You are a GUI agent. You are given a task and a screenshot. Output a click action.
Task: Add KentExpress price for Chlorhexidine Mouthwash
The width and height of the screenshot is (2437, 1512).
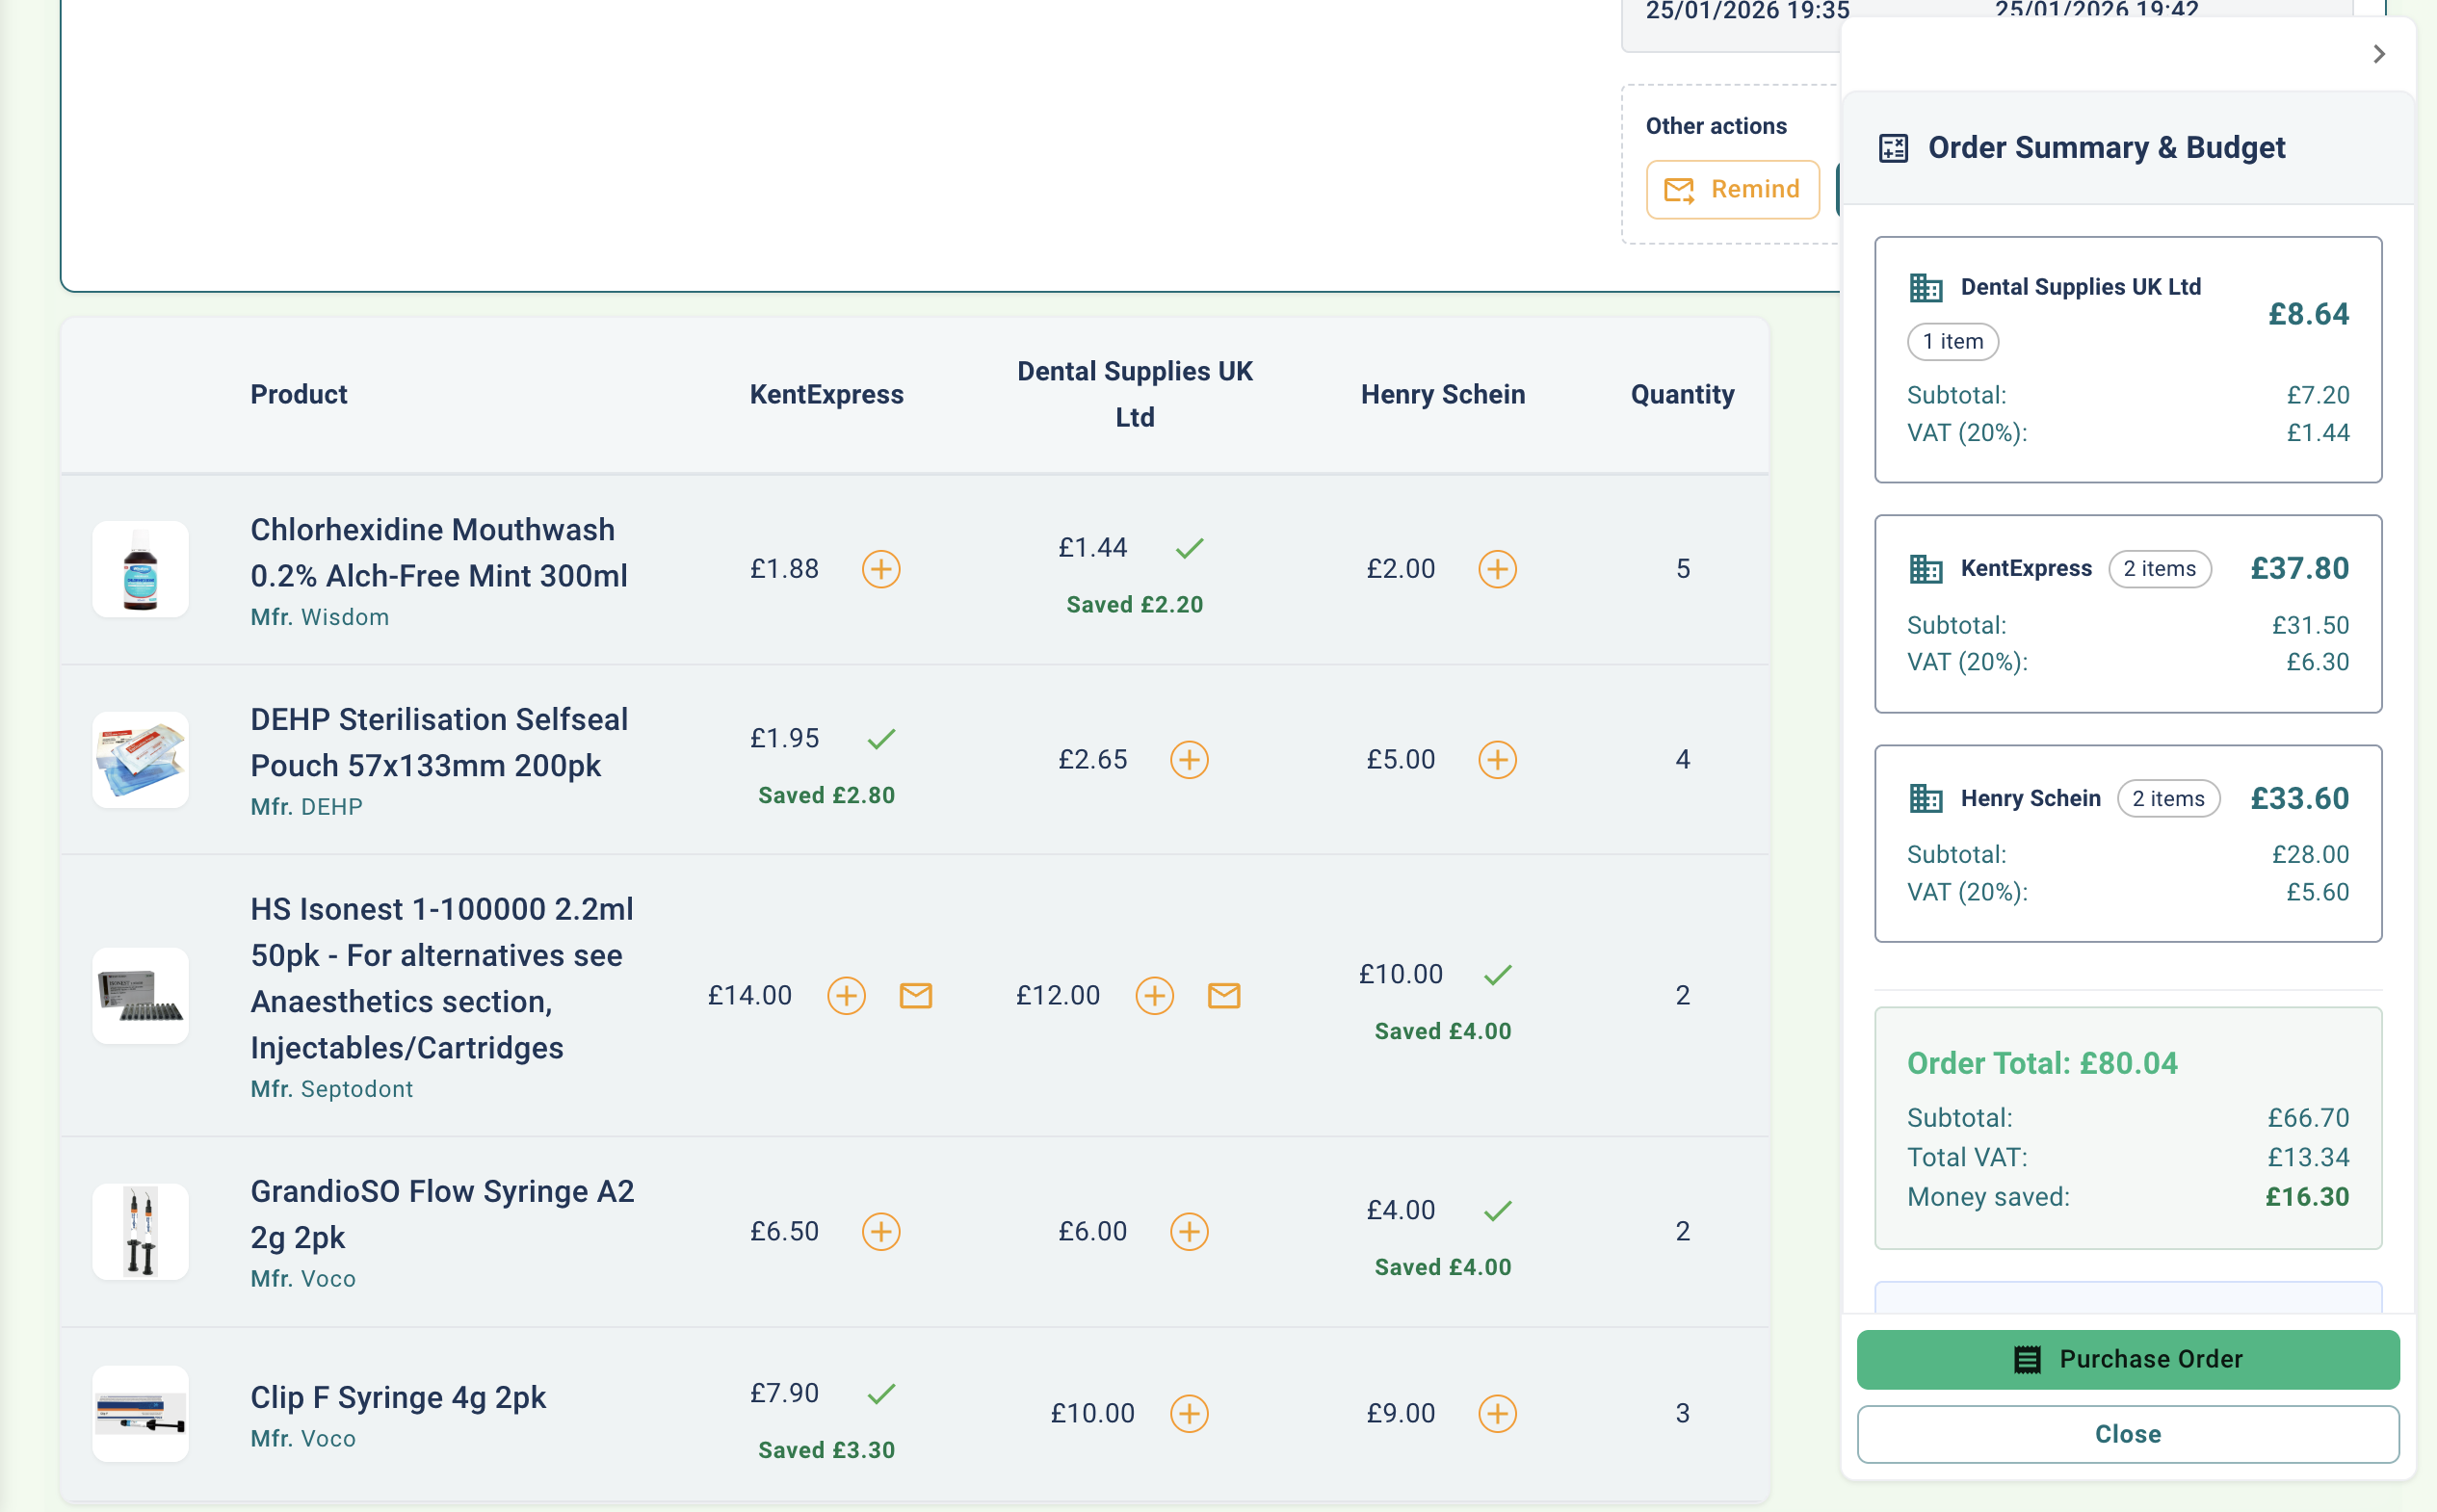pyautogui.click(x=881, y=569)
